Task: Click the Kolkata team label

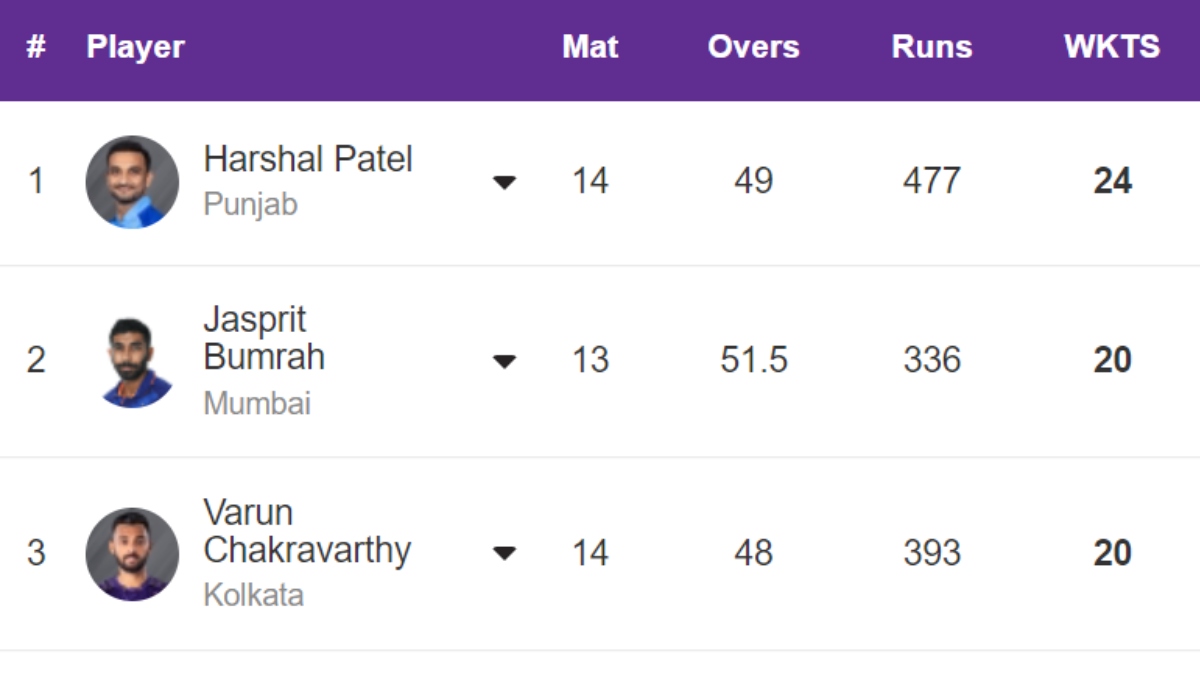Action: point(253,596)
